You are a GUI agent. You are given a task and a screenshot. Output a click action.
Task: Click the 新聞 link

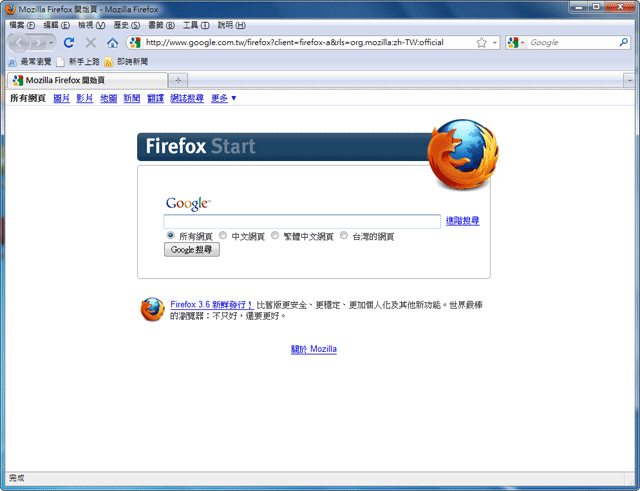click(x=132, y=98)
